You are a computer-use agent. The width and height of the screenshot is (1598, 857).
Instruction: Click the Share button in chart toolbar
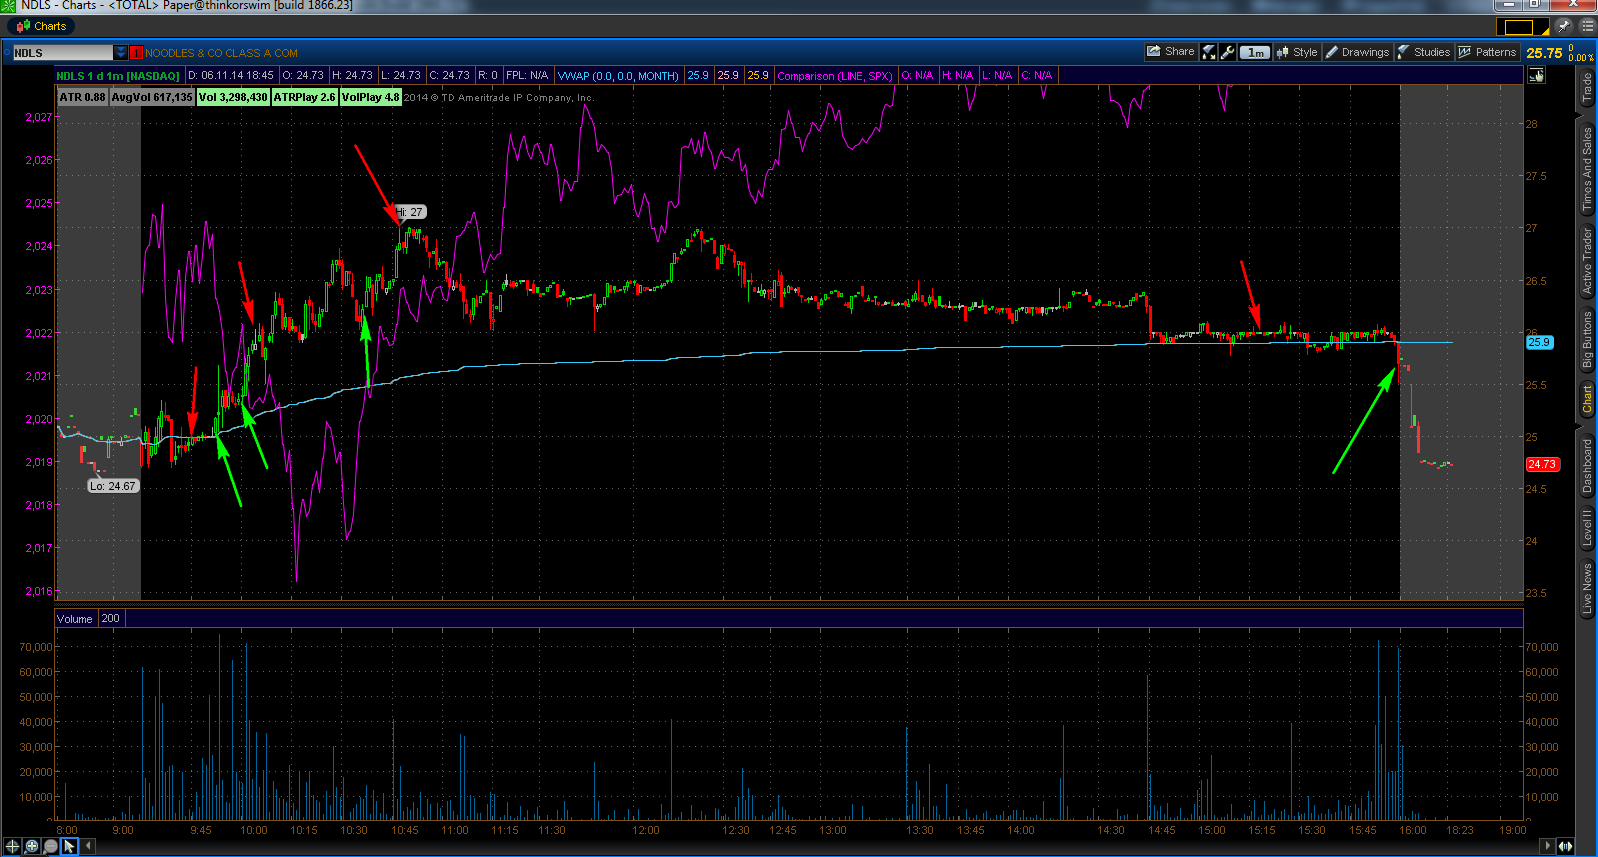pos(1171,52)
